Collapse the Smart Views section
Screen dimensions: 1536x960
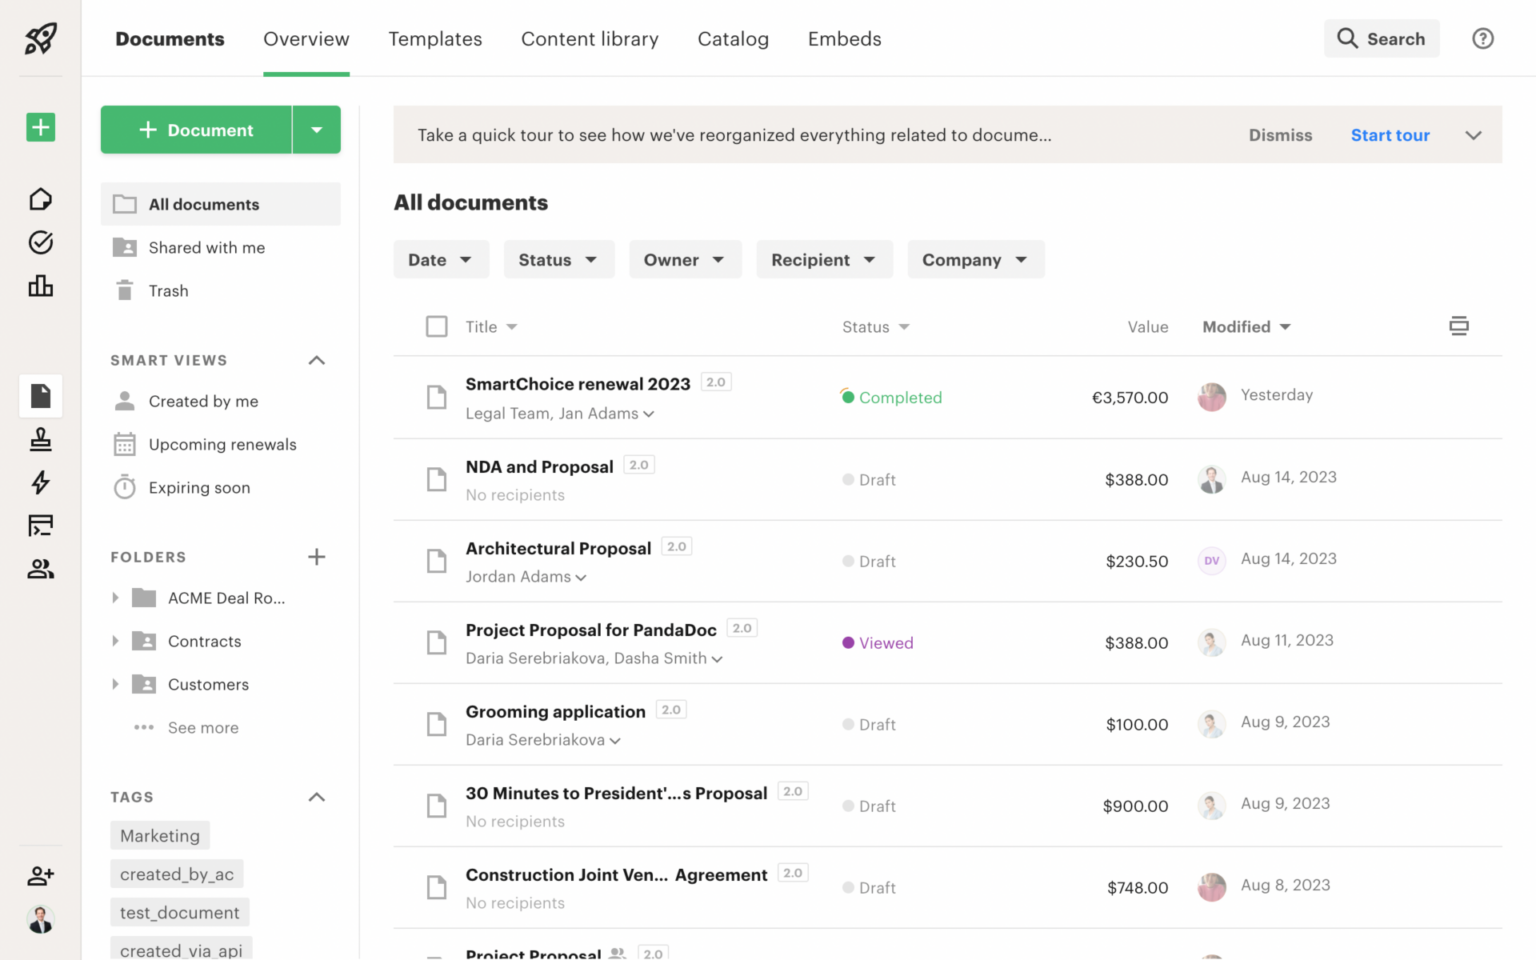[x=317, y=360]
